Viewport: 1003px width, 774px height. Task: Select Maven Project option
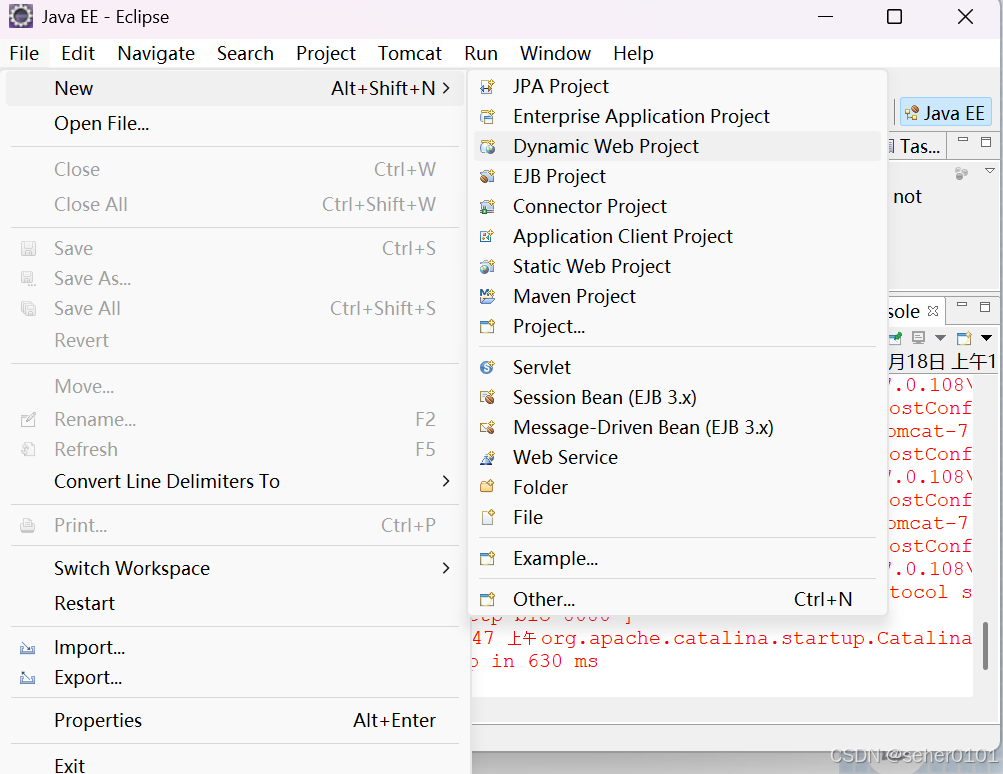(x=677, y=297)
